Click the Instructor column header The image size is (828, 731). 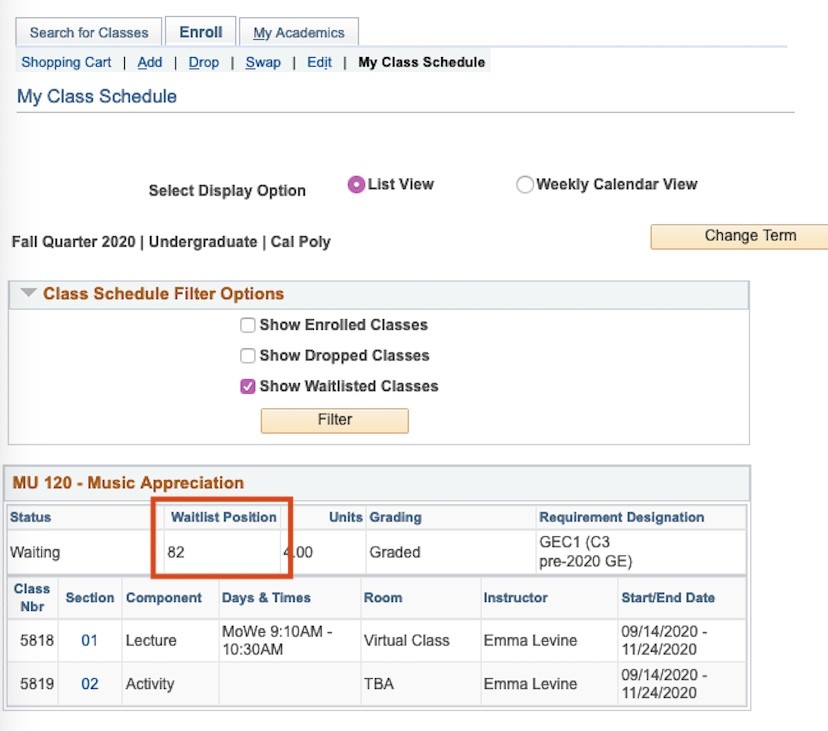coord(515,597)
